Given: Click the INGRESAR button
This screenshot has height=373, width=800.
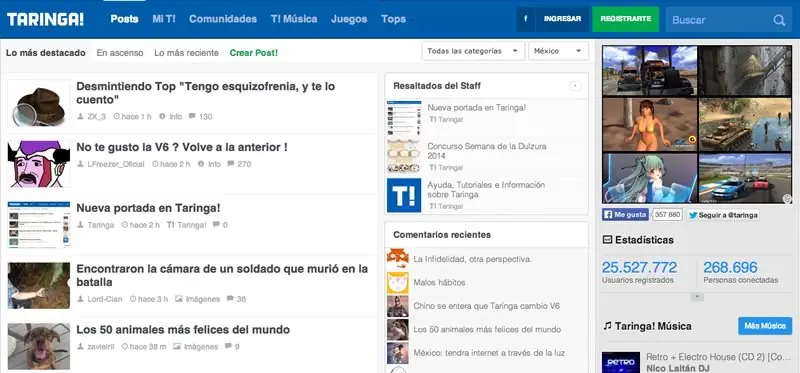Looking at the screenshot, I should pyautogui.click(x=562, y=19).
